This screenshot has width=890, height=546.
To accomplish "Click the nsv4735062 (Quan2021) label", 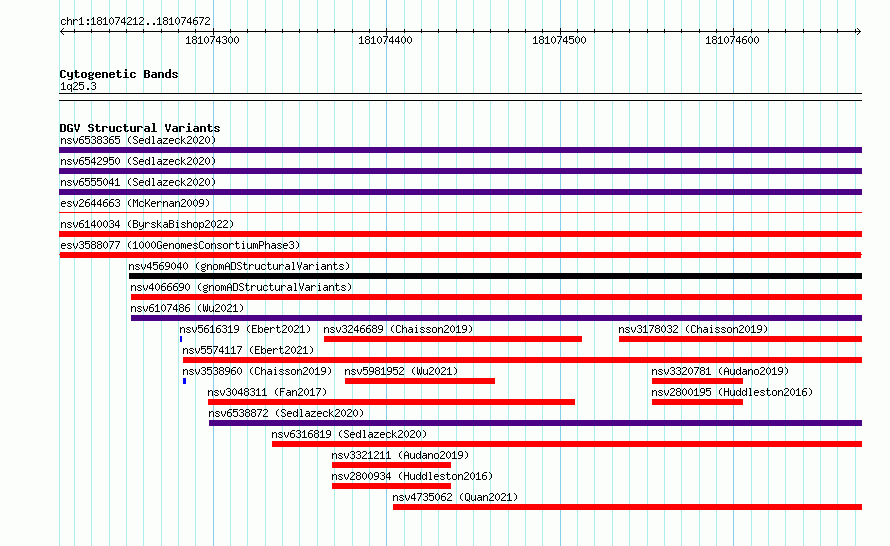I will tap(455, 497).
